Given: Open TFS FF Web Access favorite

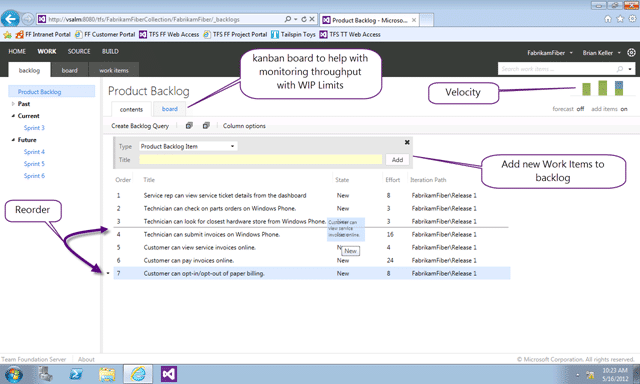Looking at the screenshot, I should coord(169,35).
